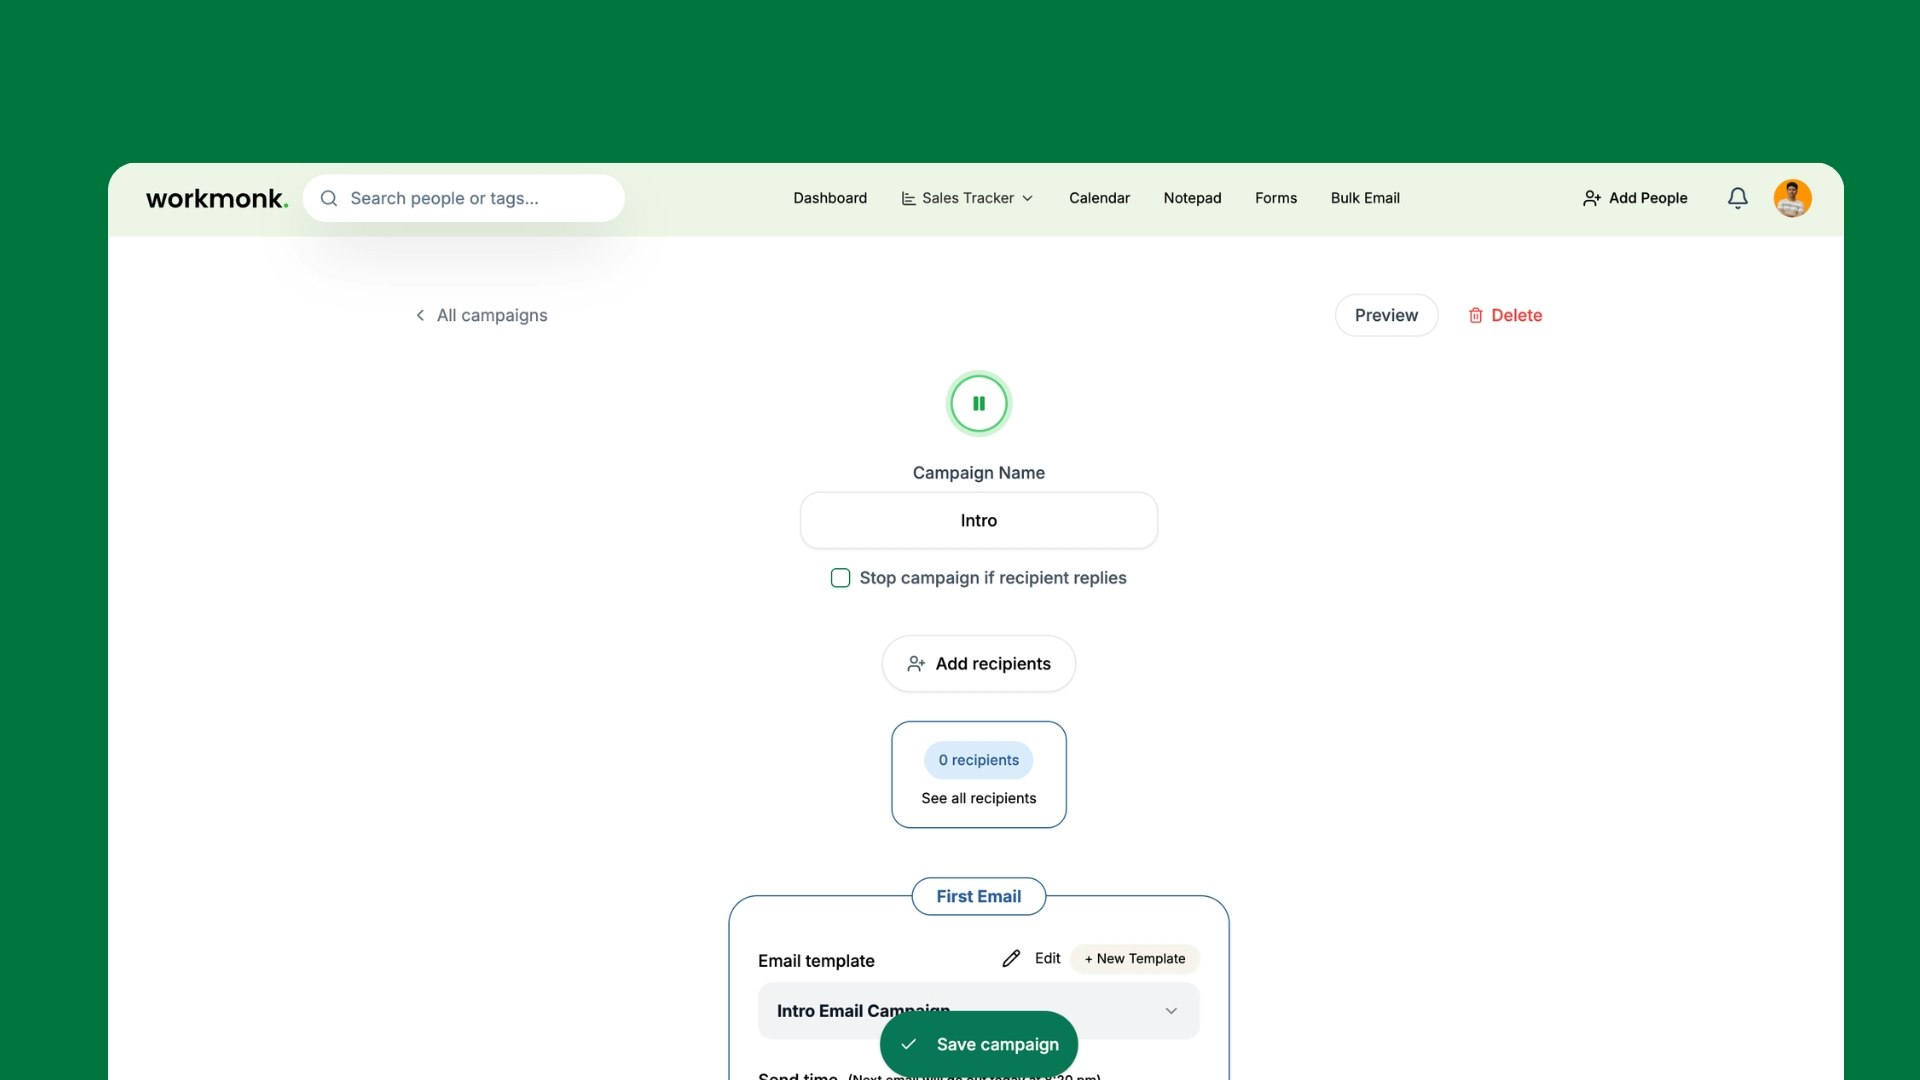Go to the Bulk Email section
Viewport: 1920px width, 1080px height.
tap(1365, 198)
